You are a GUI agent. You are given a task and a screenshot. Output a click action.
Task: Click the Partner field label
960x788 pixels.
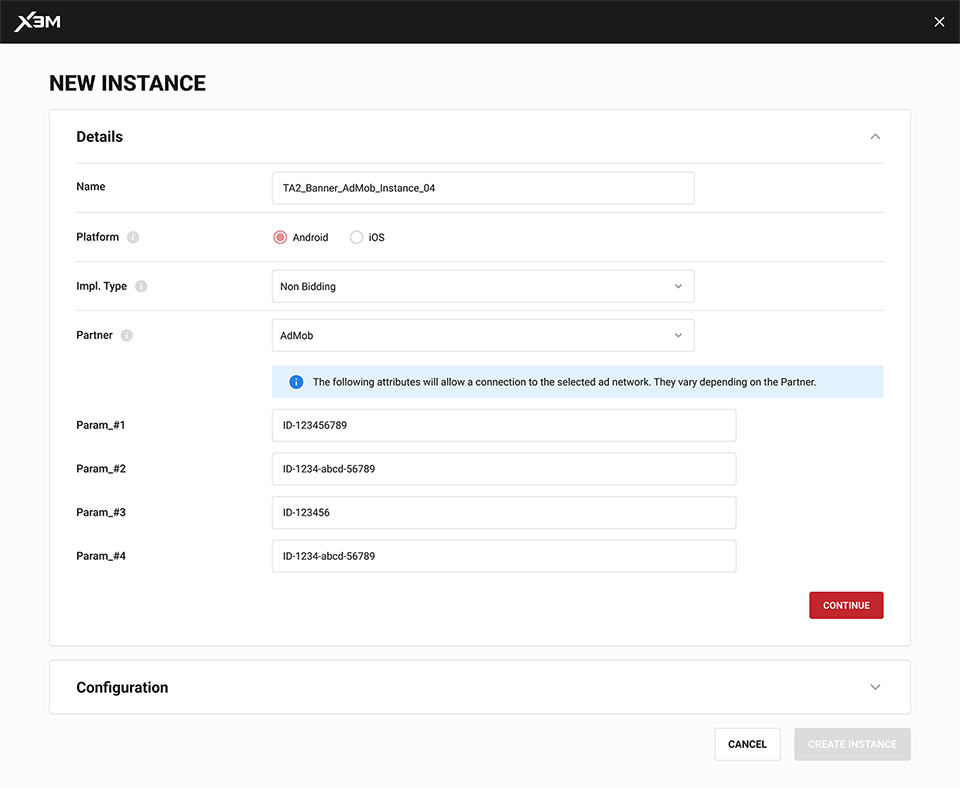pyautogui.click(x=94, y=335)
